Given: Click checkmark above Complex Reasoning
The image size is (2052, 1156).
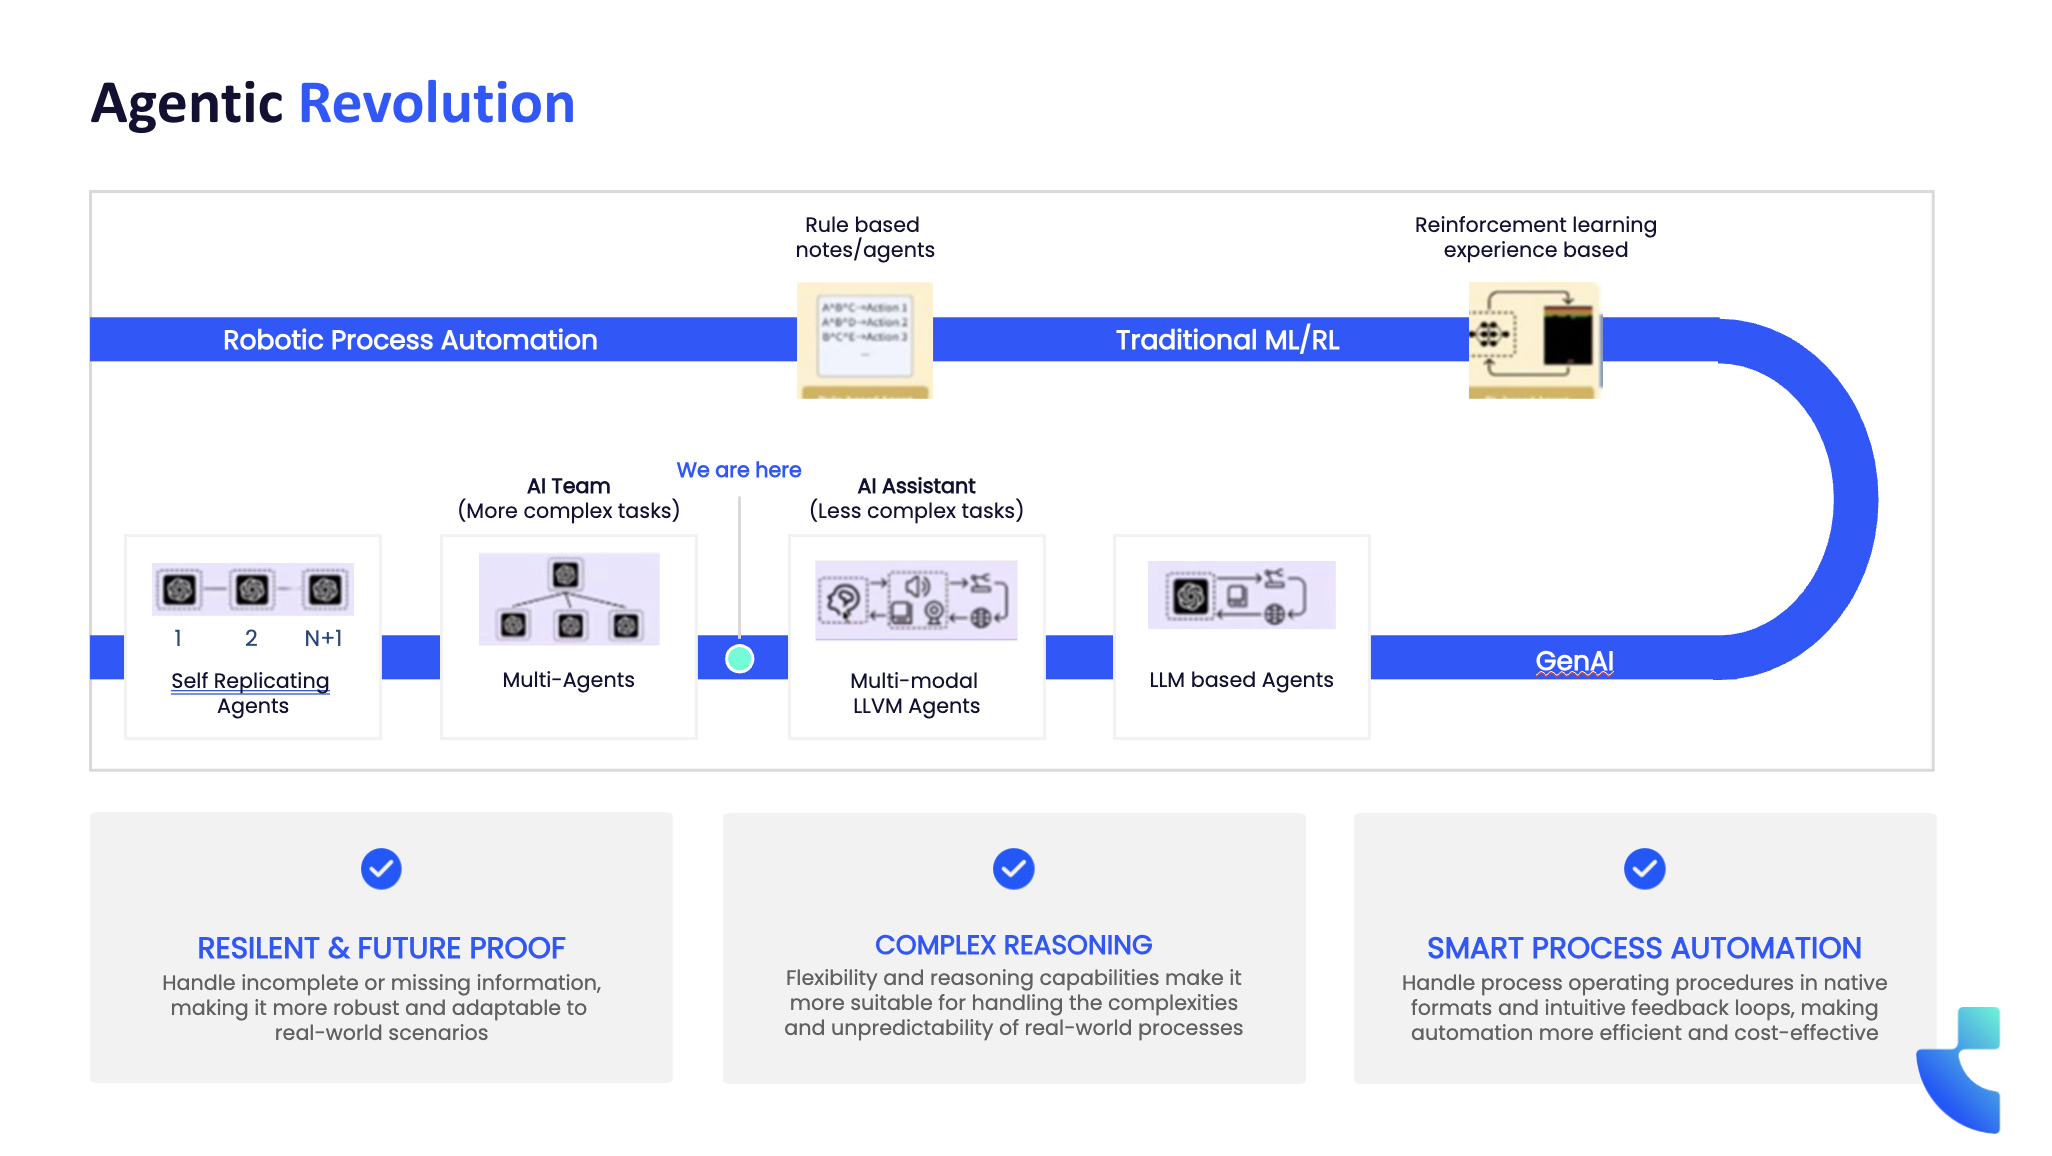Looking at the screenshot, I should 1013,869.
